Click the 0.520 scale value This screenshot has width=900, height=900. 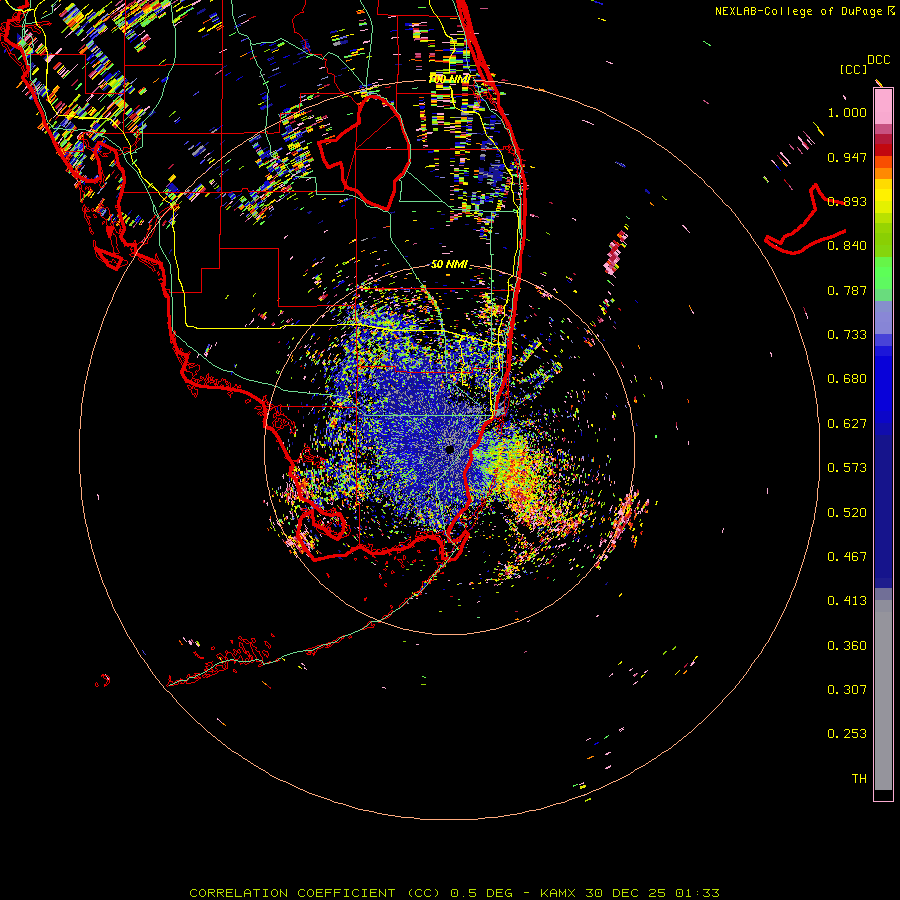847,513
